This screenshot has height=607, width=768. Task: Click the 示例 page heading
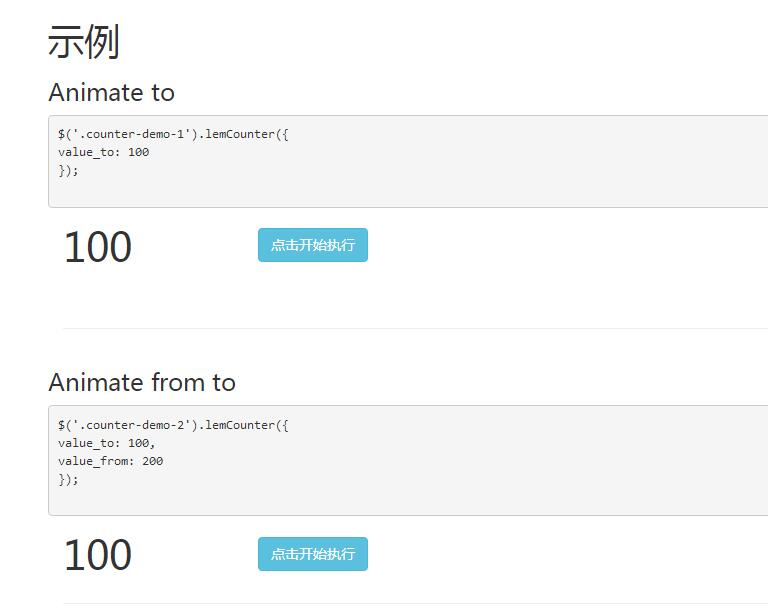[84, 43]
